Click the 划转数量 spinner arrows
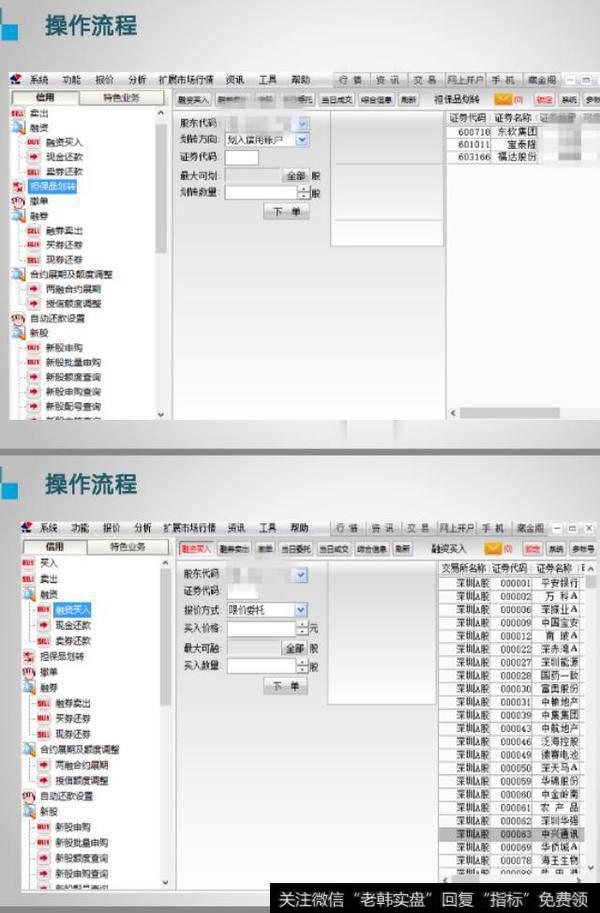This screenshot has height=913, width=600. coord(303,192)
